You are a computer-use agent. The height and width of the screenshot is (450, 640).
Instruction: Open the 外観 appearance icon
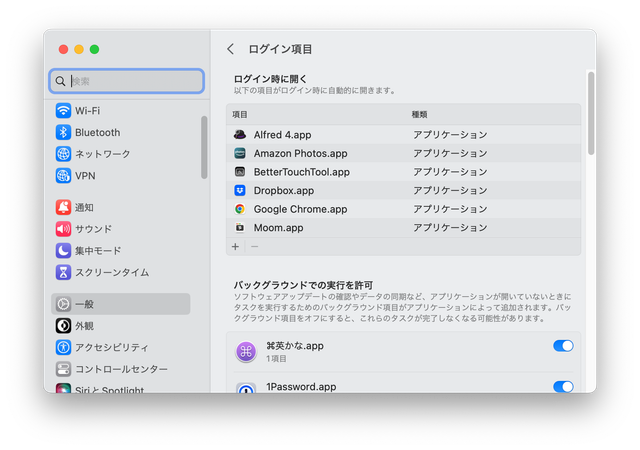click(63, 326)
